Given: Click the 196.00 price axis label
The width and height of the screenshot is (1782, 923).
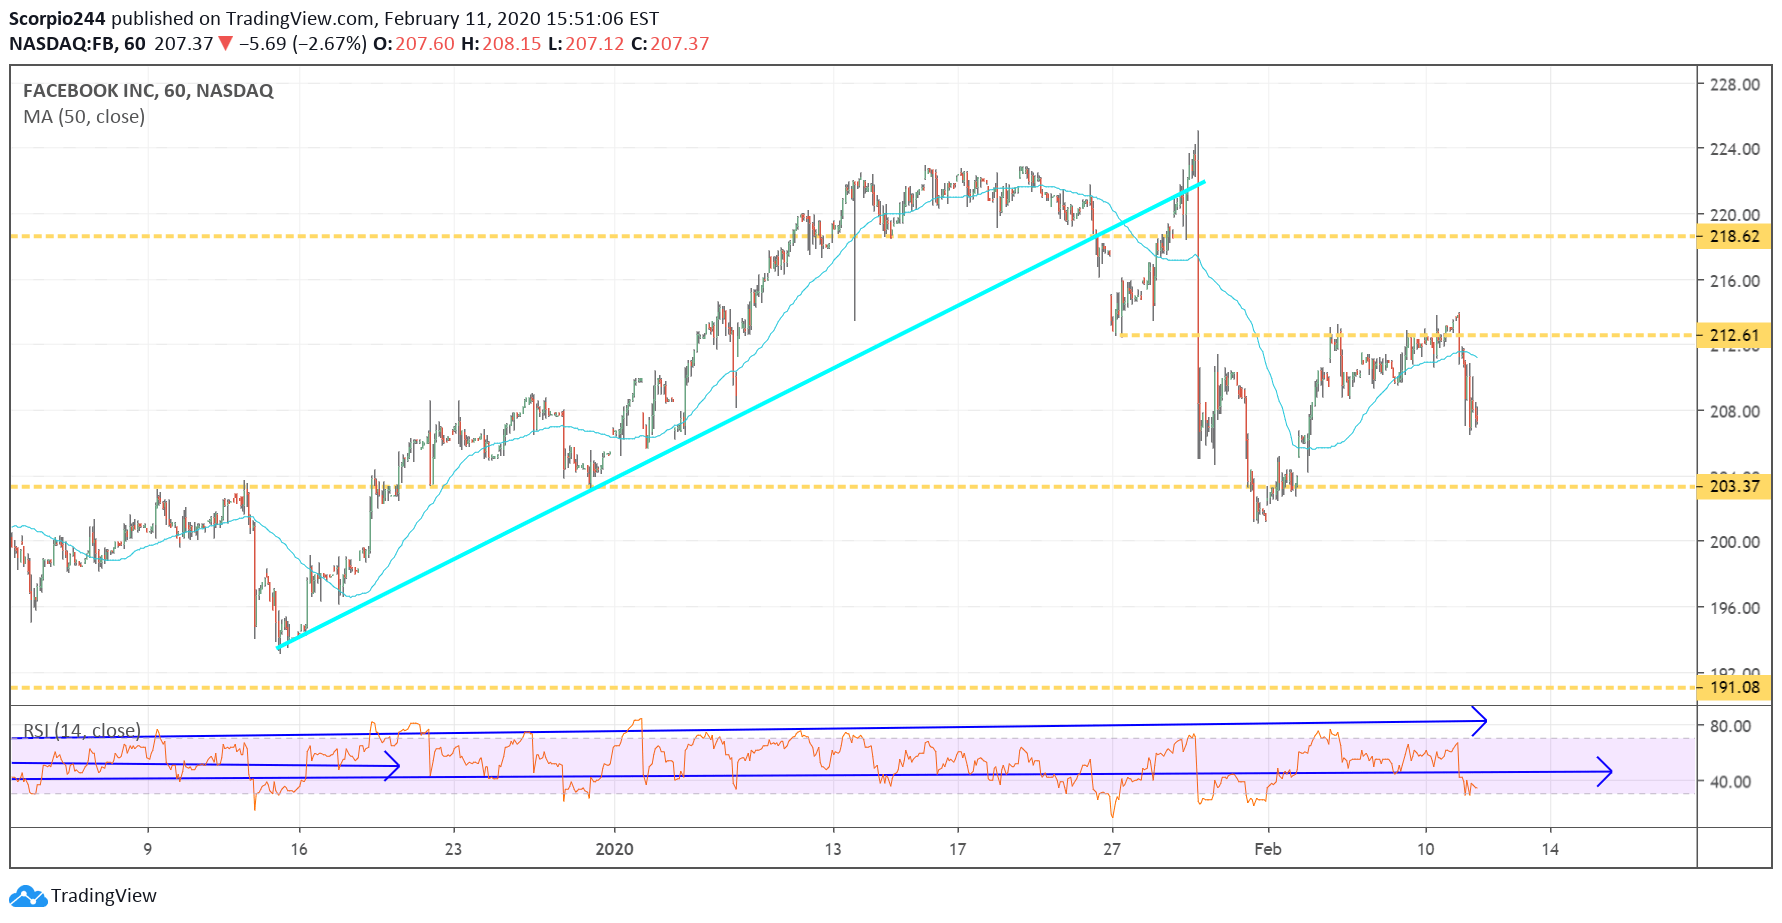Looking at the screenshot, I should click(x=1735, y=608).
